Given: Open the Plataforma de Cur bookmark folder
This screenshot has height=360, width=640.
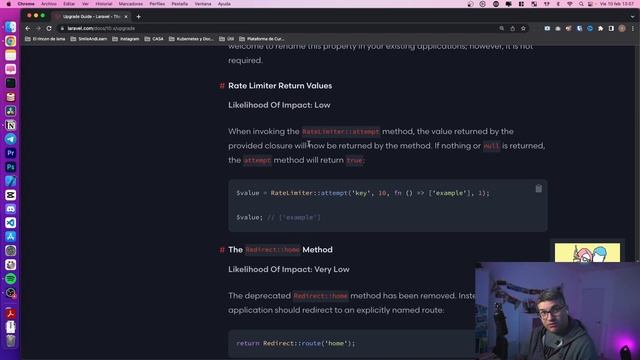Looking at the screenshot, I should pyautogui.click(x=262, y=39).
